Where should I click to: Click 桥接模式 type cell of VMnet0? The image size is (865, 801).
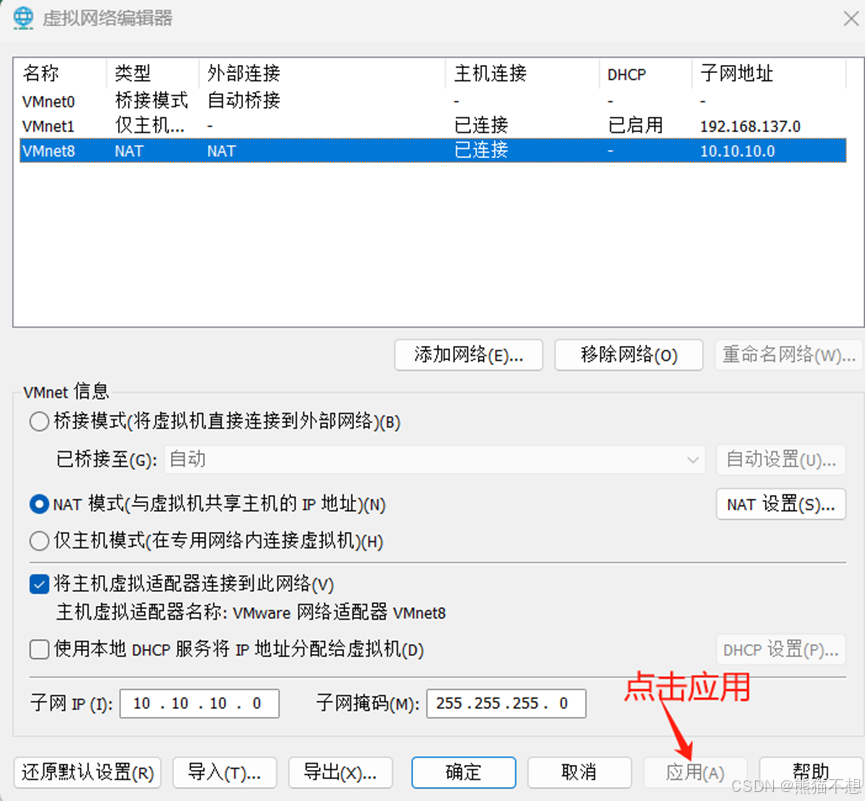152,100
